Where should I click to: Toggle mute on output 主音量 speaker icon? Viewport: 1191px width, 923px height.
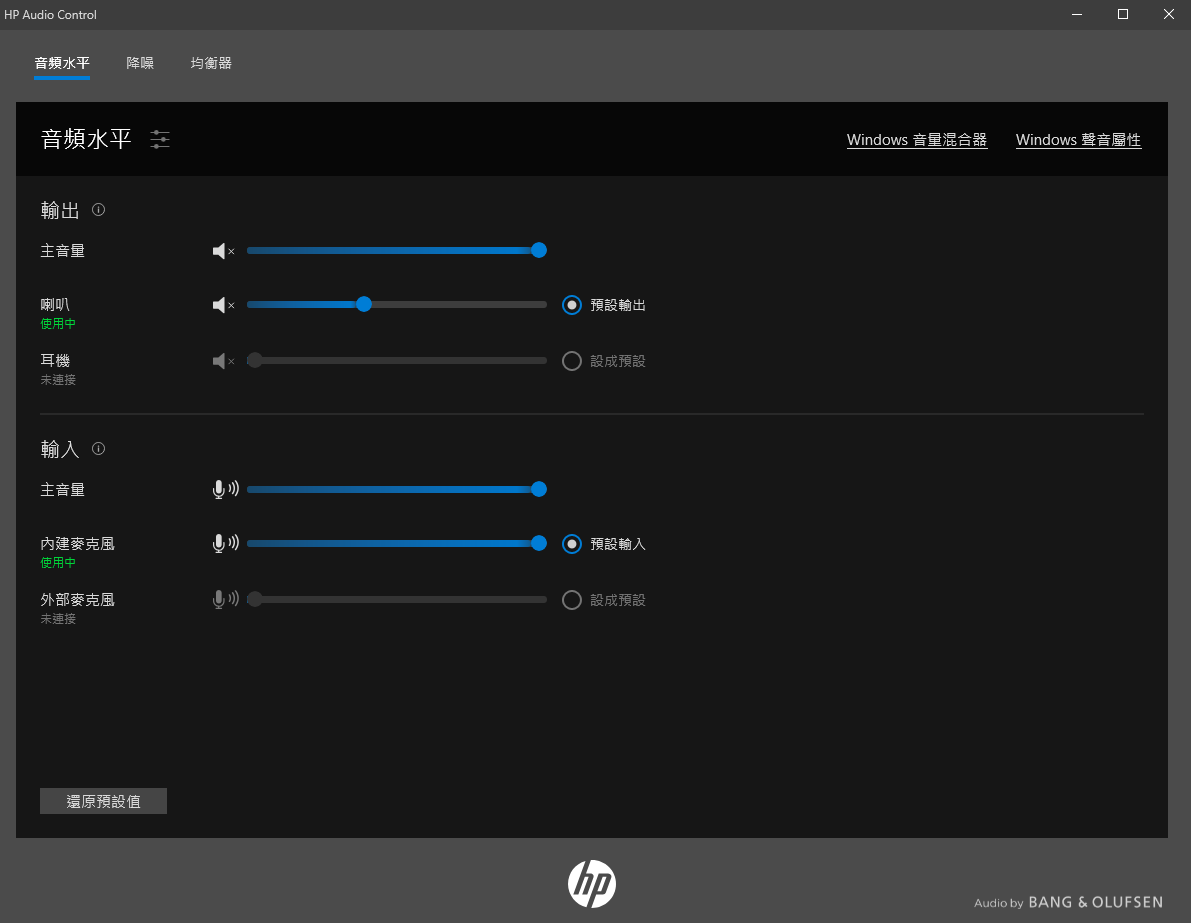[223, 251]
